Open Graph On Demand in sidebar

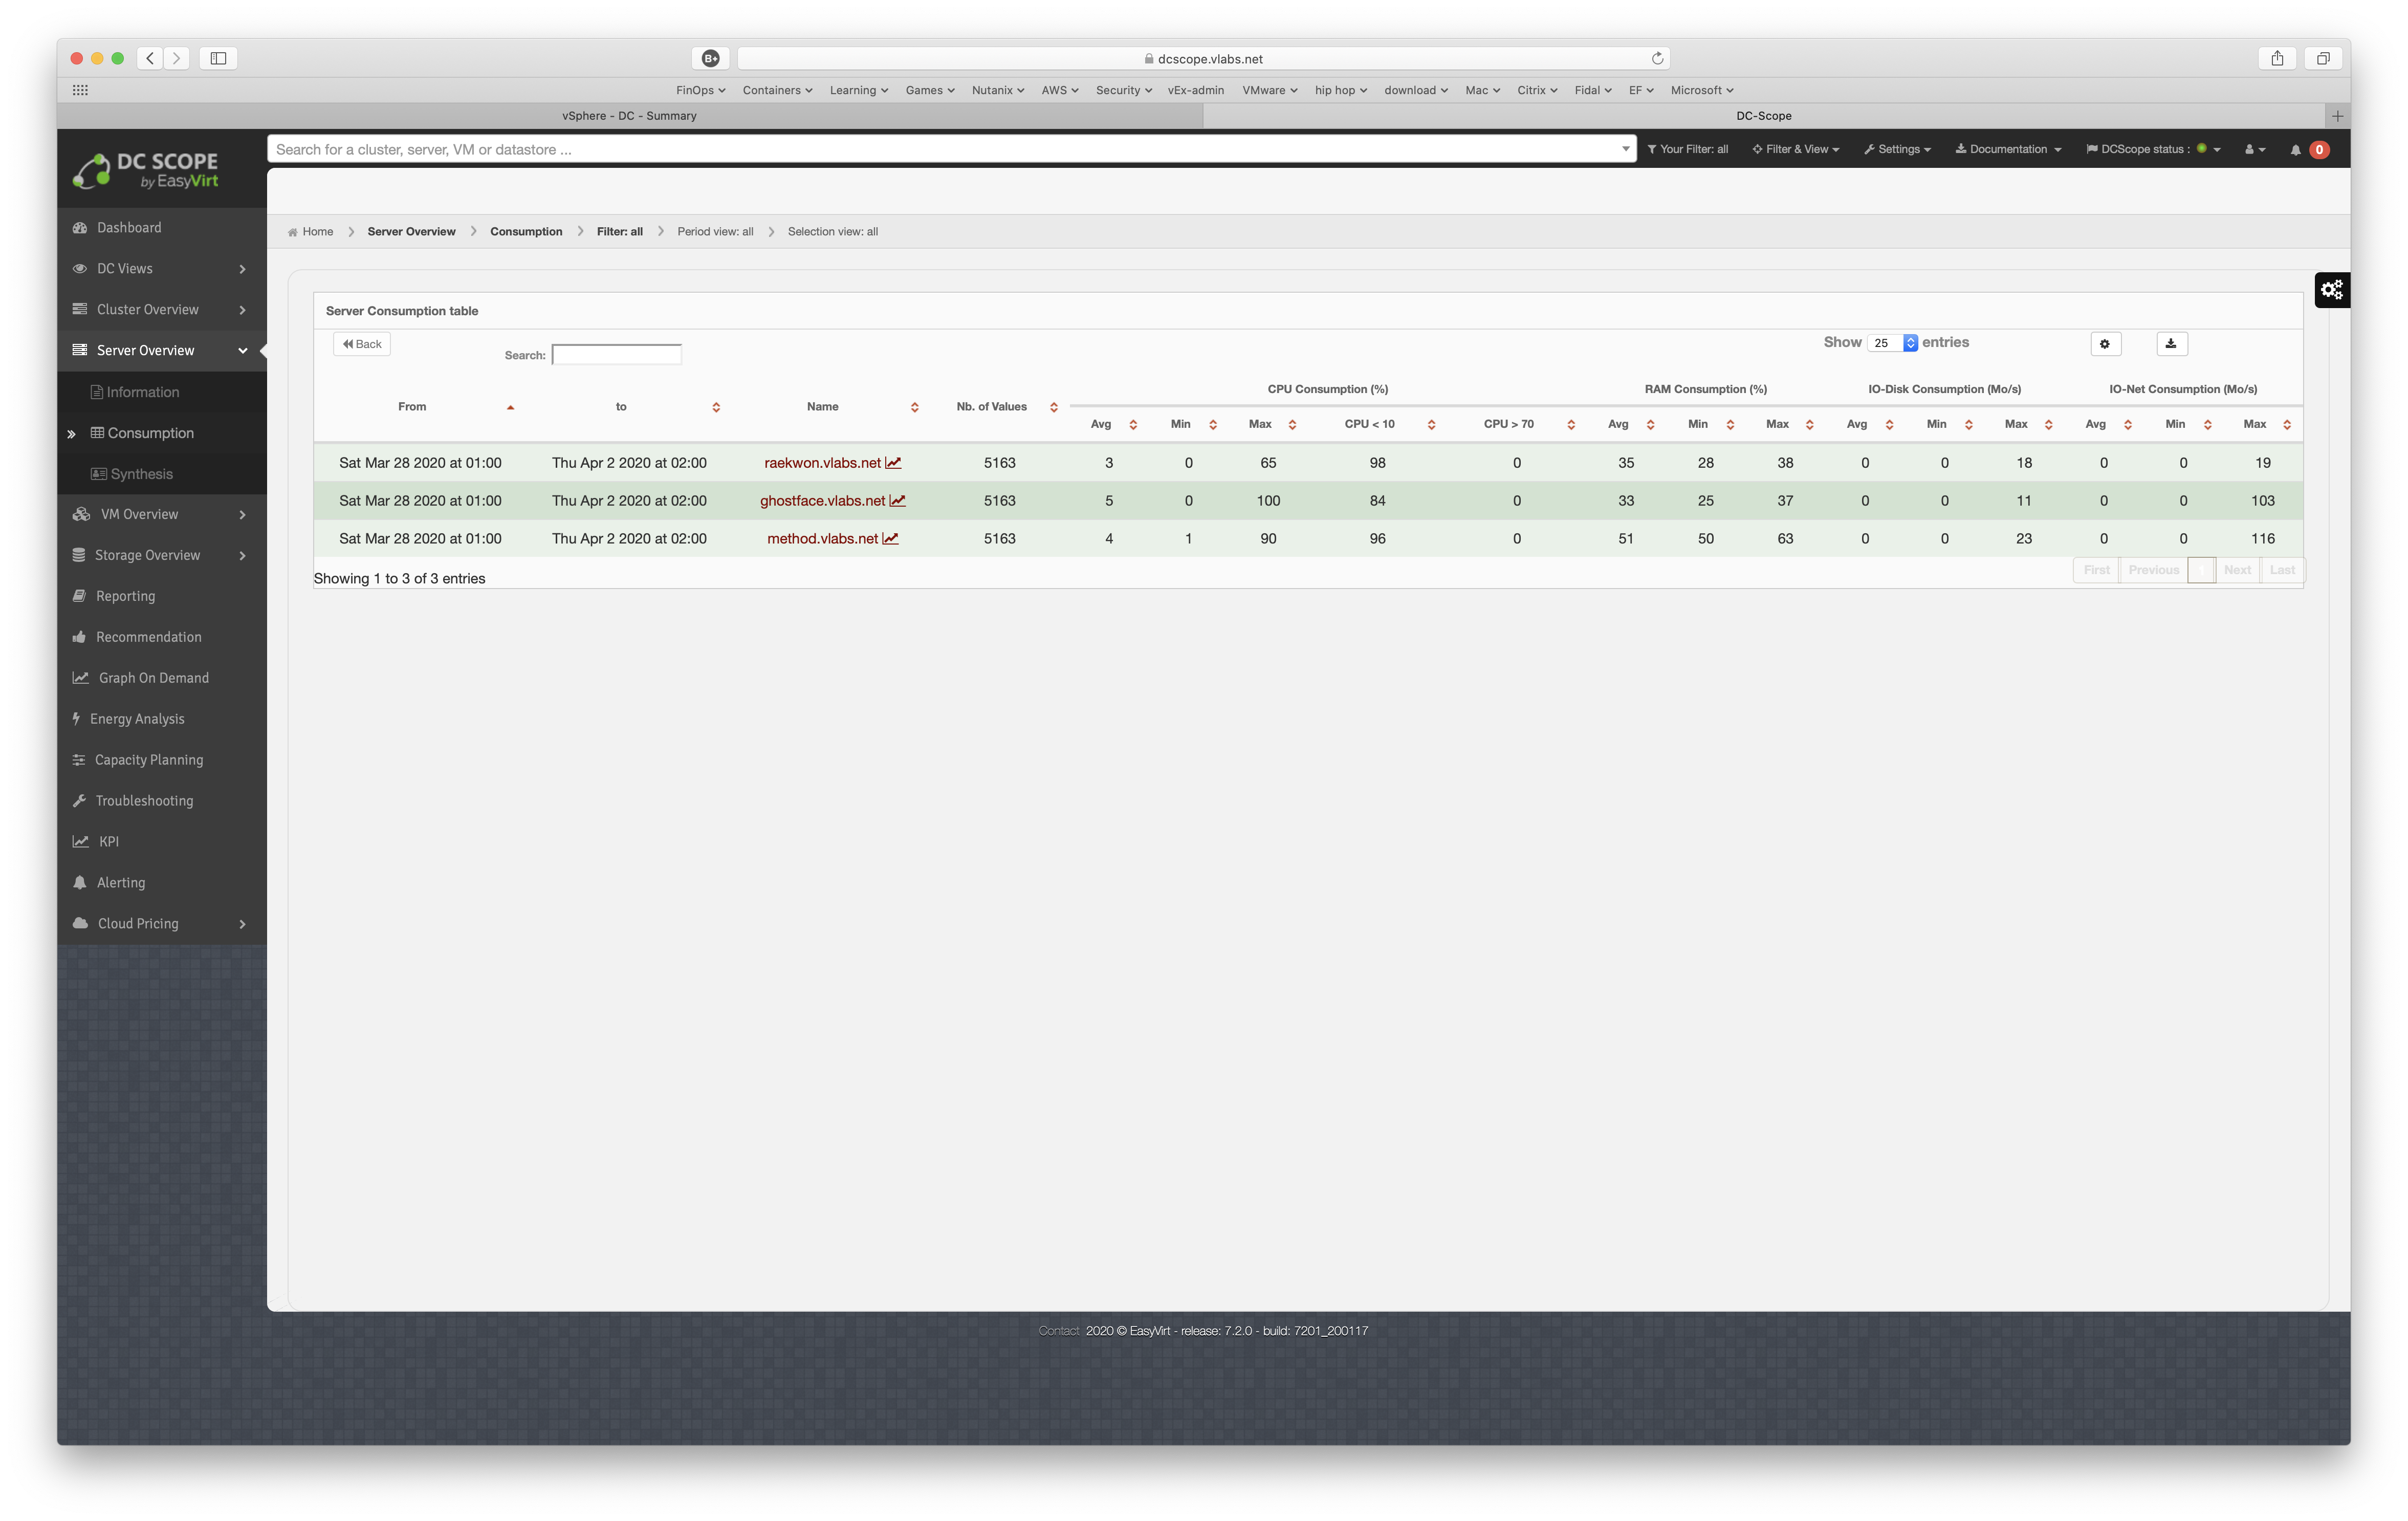[x=162, y=678]
